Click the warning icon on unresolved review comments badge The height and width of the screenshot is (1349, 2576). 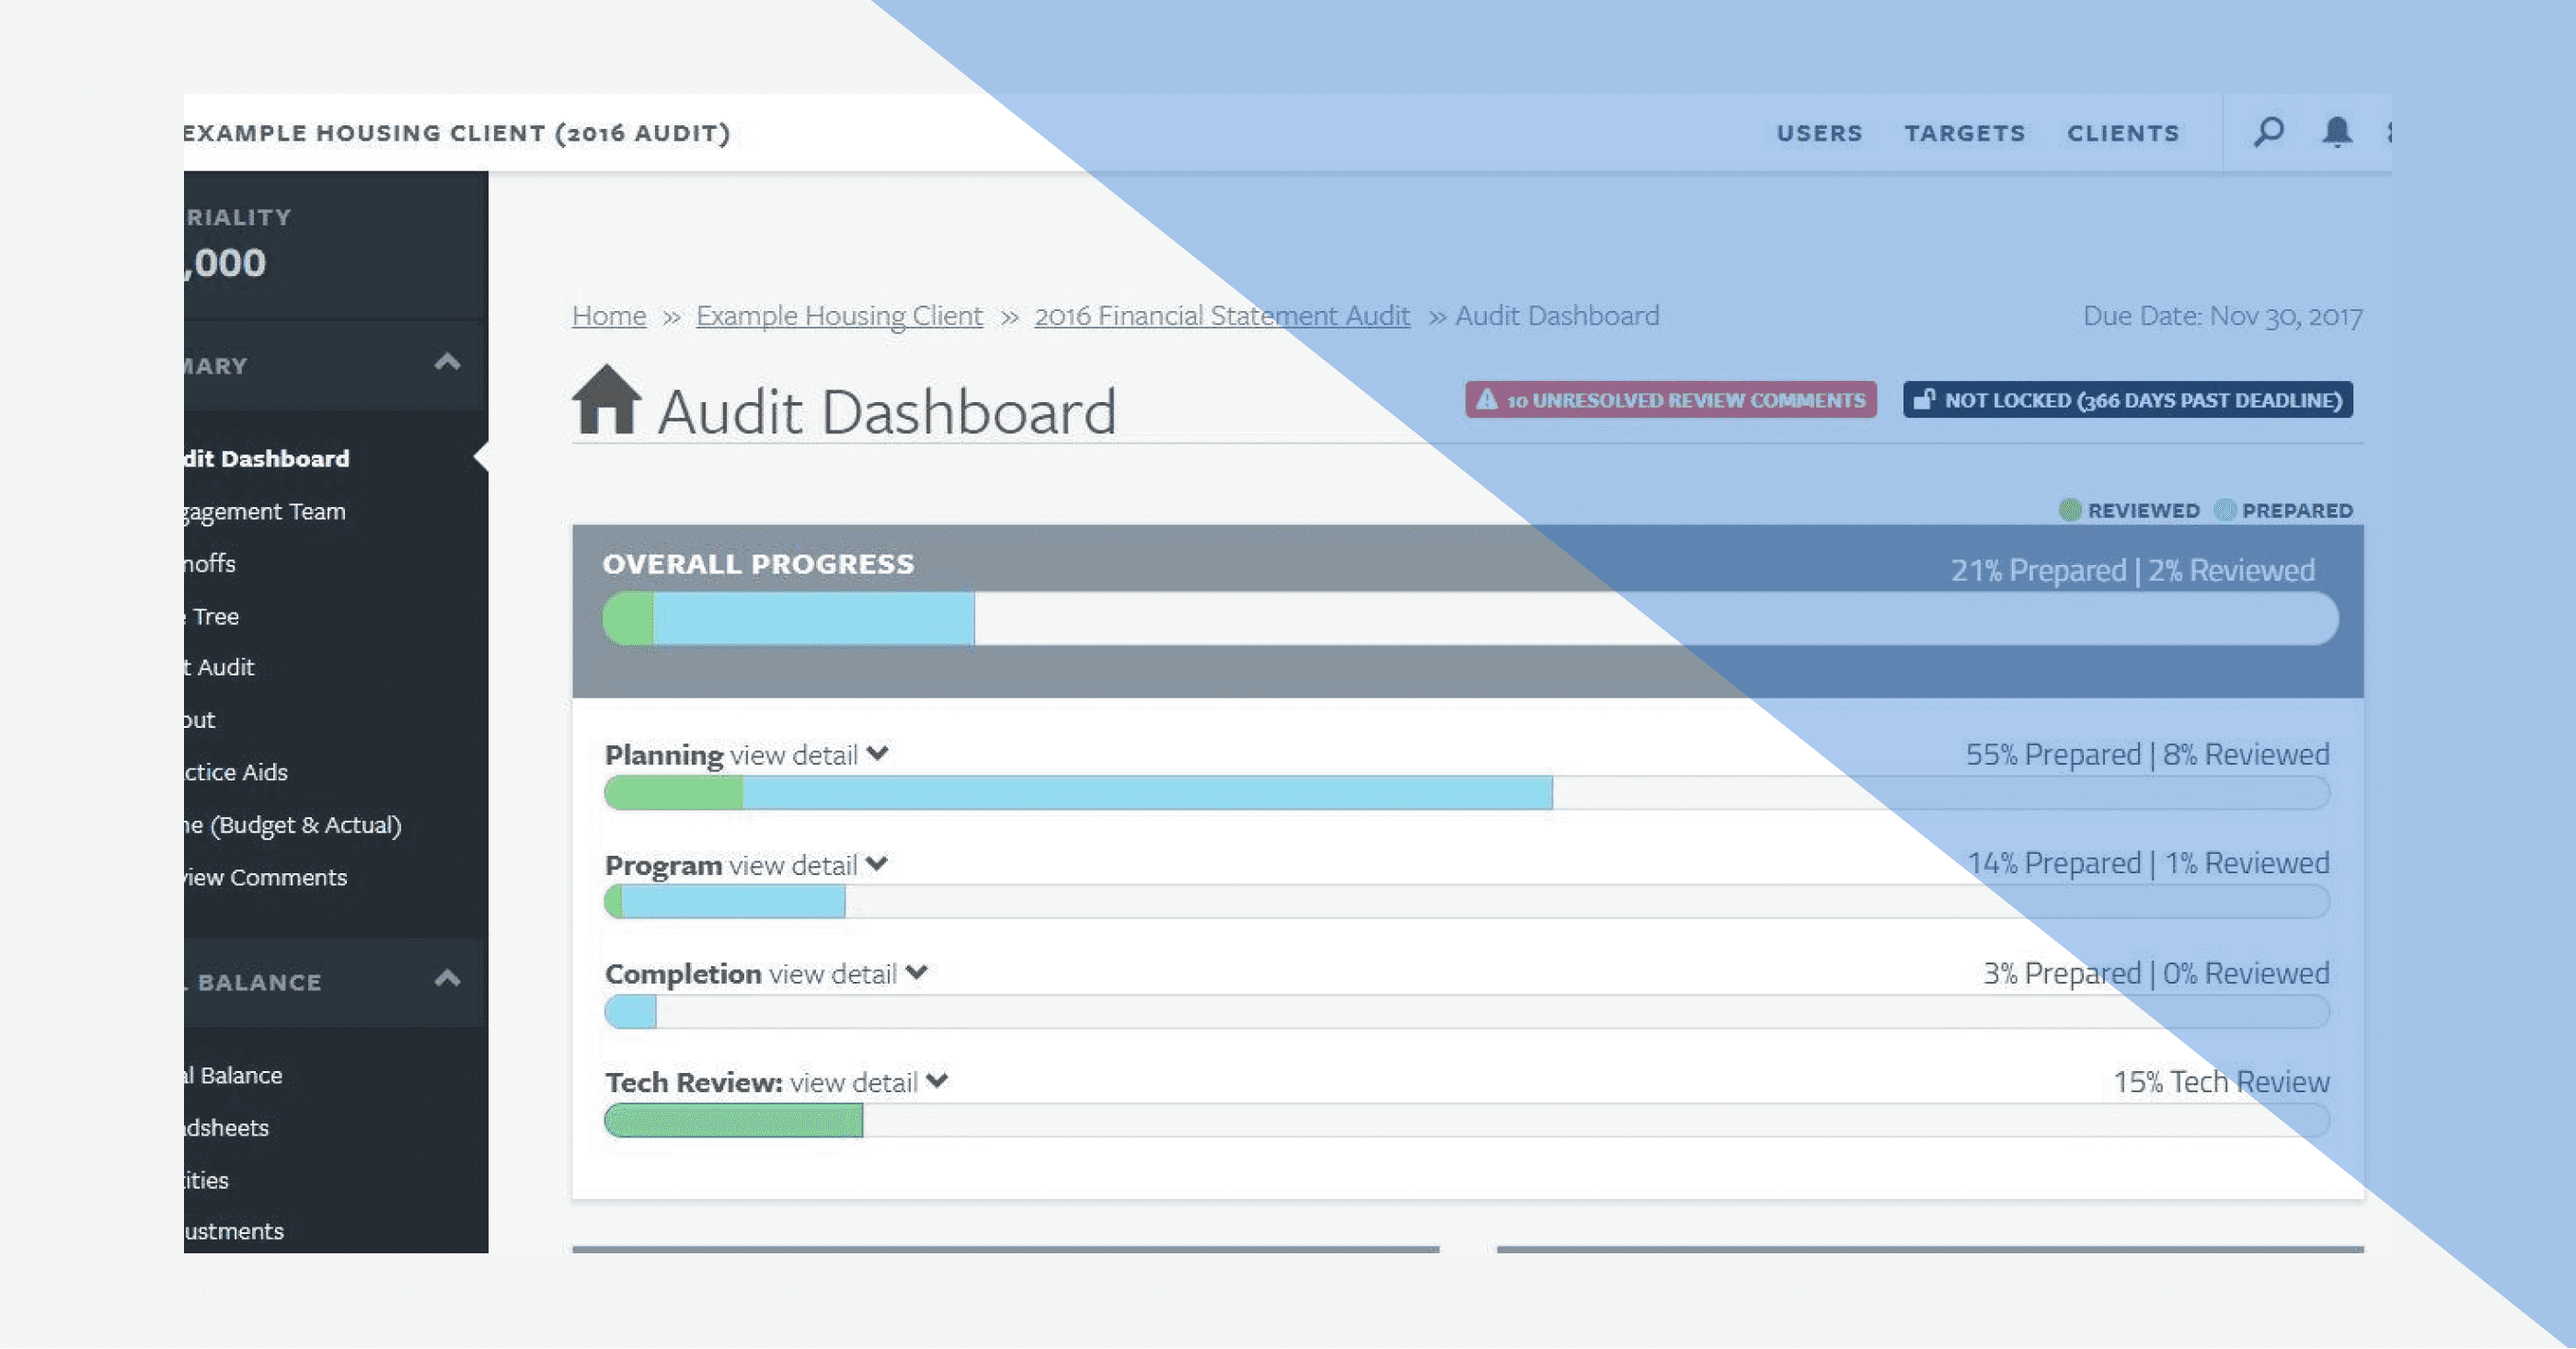(x=1486, y=400)
